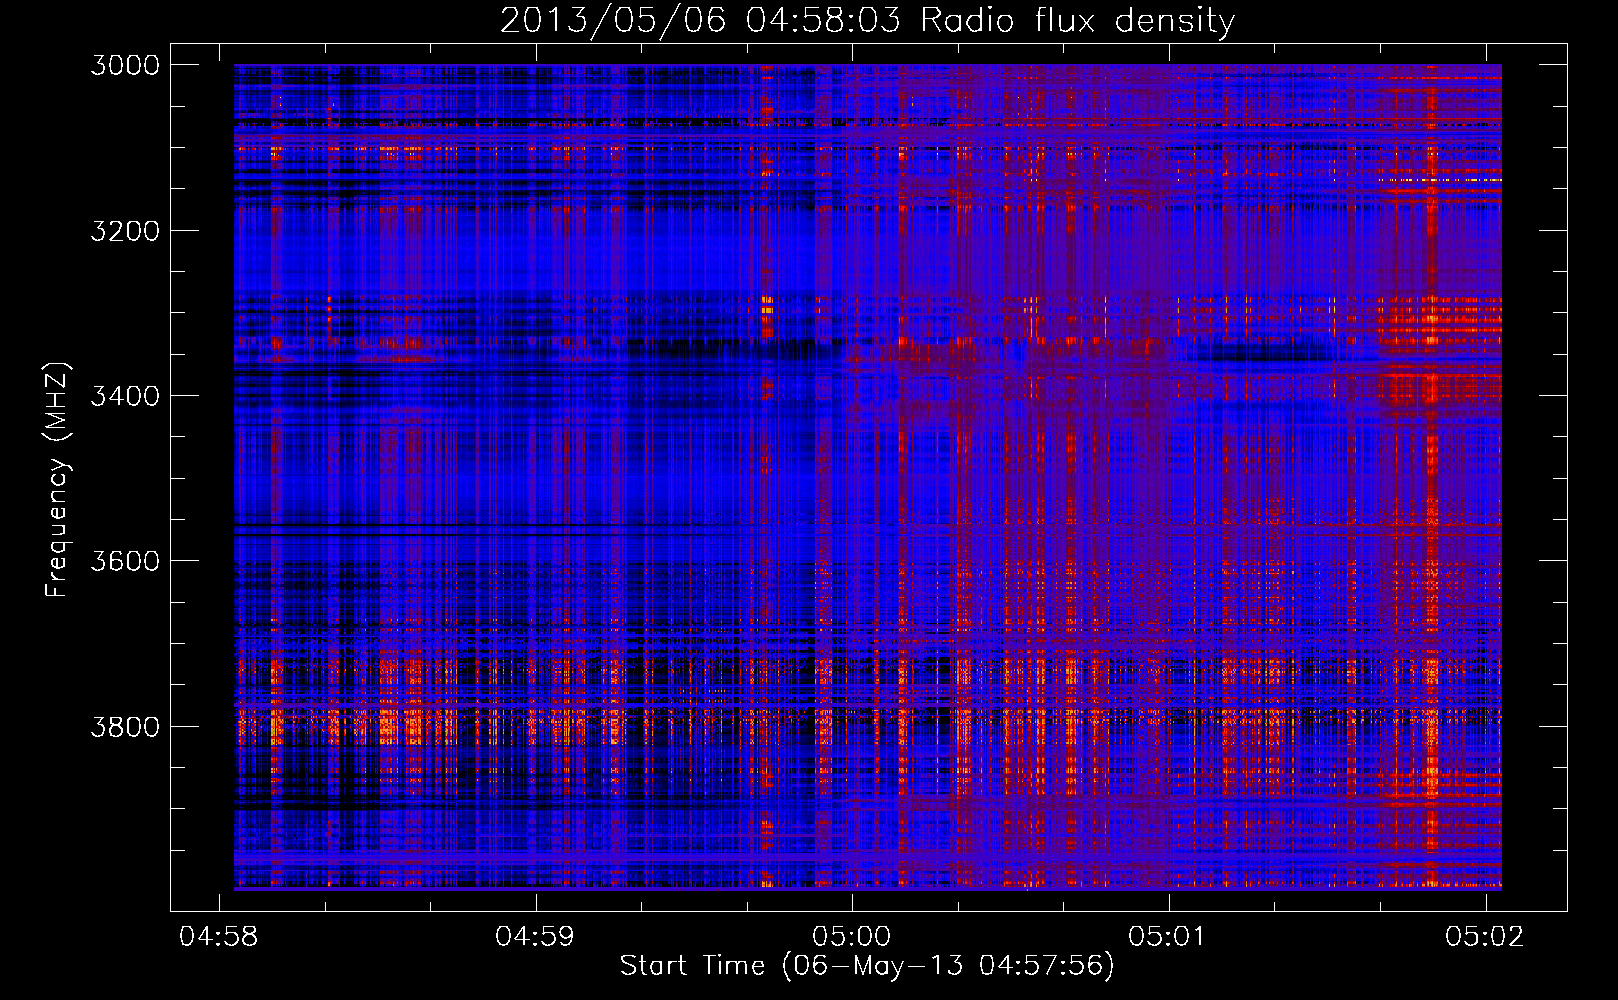Click the "Start Time (06-May-13 04:57:56)" label
Viewport: 1618px width, 1000px height.
(867, 966)
